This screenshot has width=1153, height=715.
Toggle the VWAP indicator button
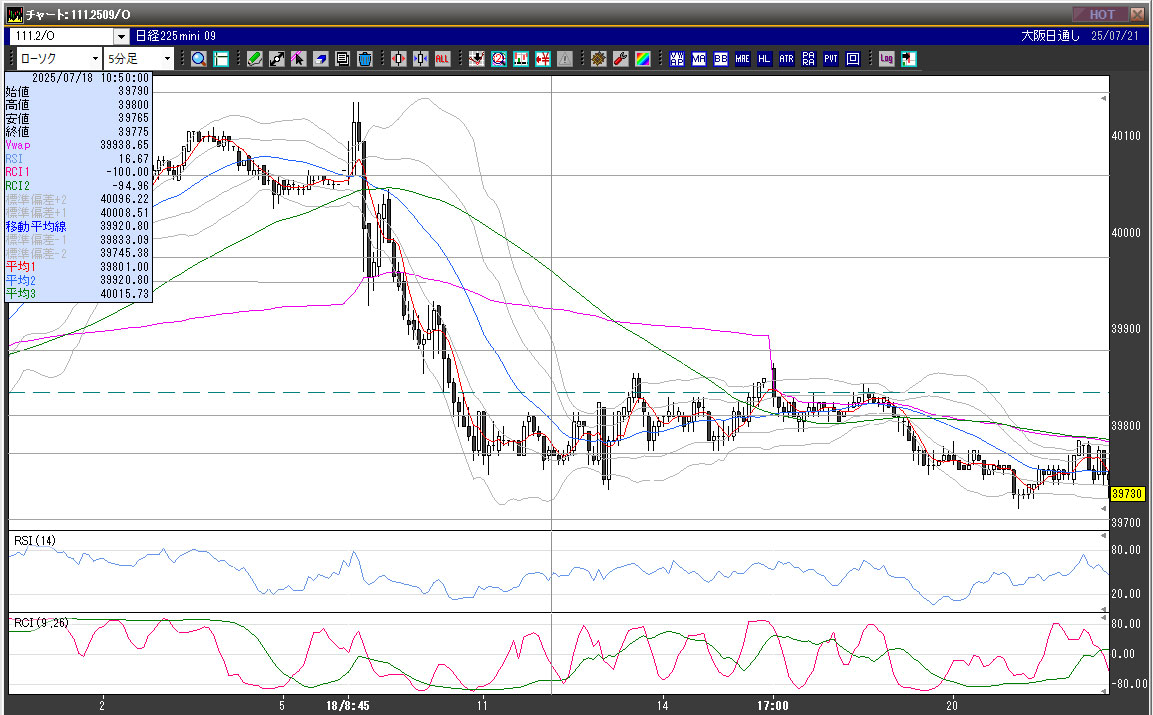pos(677,59)
